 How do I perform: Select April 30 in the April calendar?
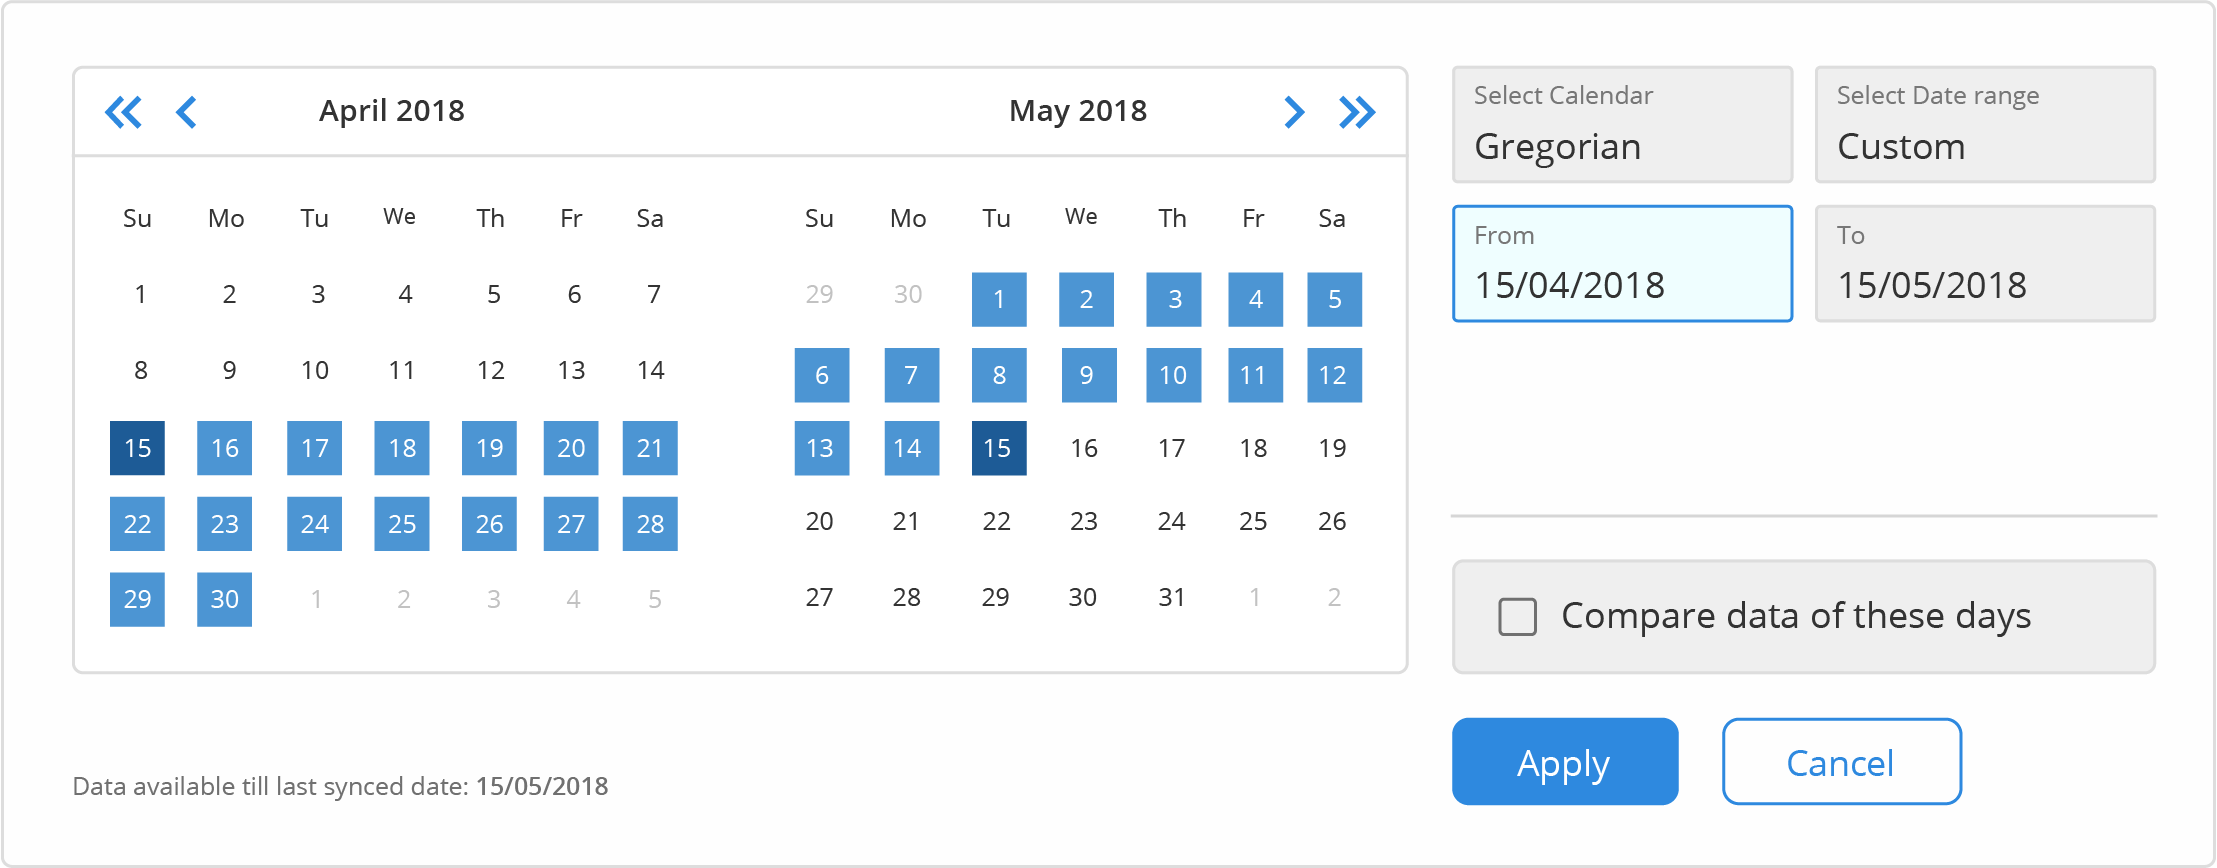224,599
